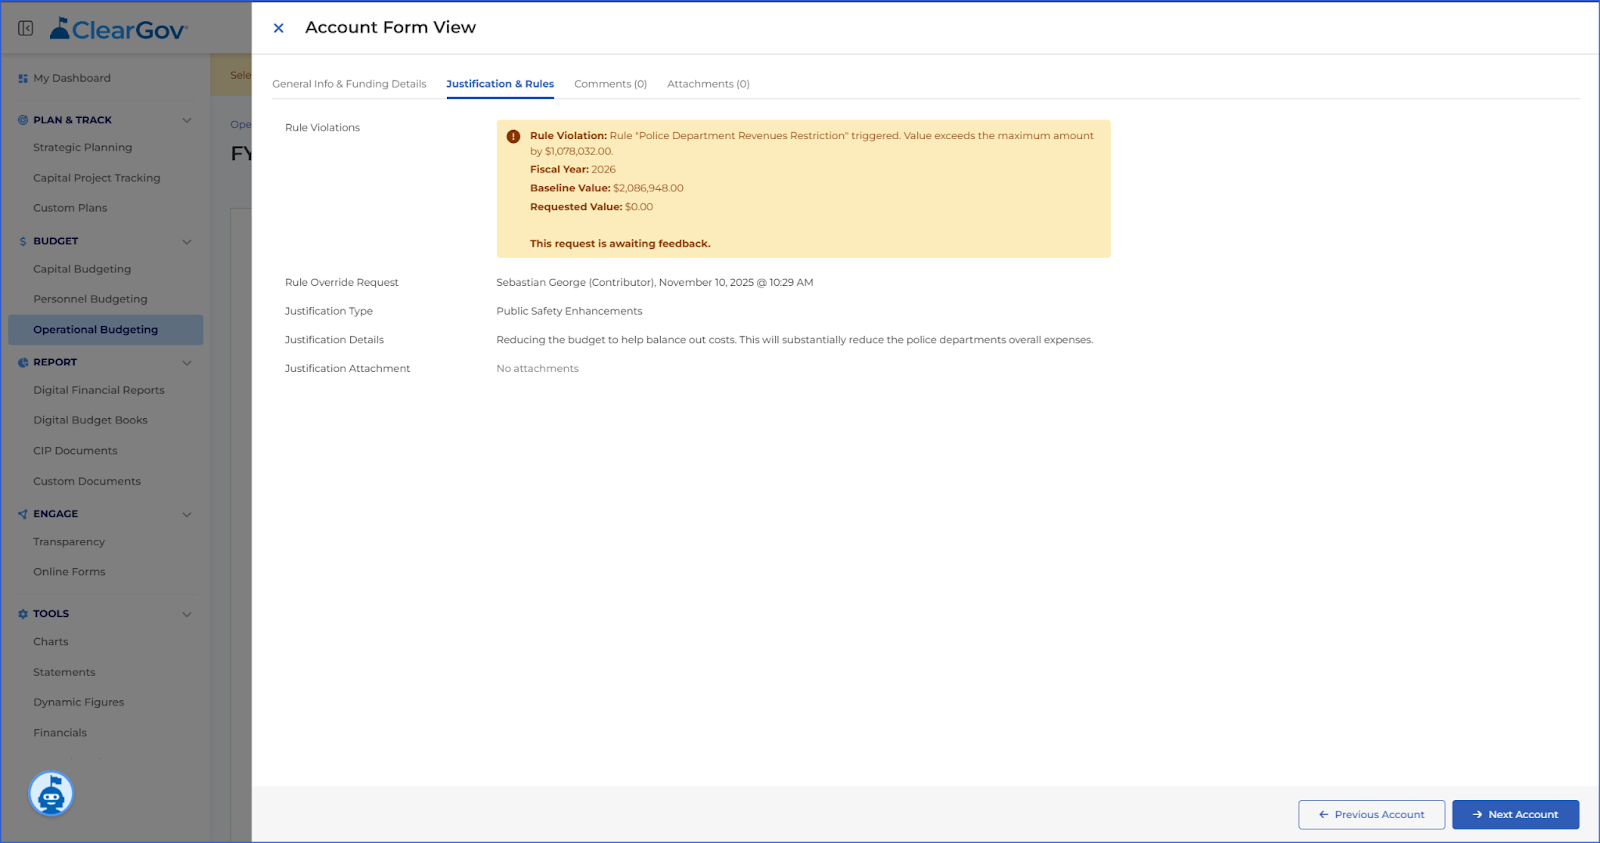The width and height of the screenshot is (1600, 843).
Task: Open the Comments (0) tab
Action: [610, 84]
